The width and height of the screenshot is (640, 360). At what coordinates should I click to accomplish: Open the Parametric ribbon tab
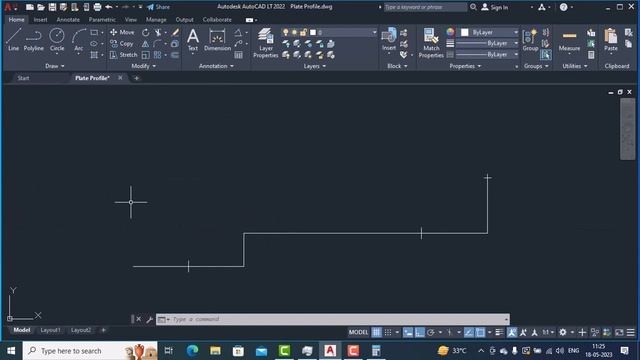[x=102, y=20]
